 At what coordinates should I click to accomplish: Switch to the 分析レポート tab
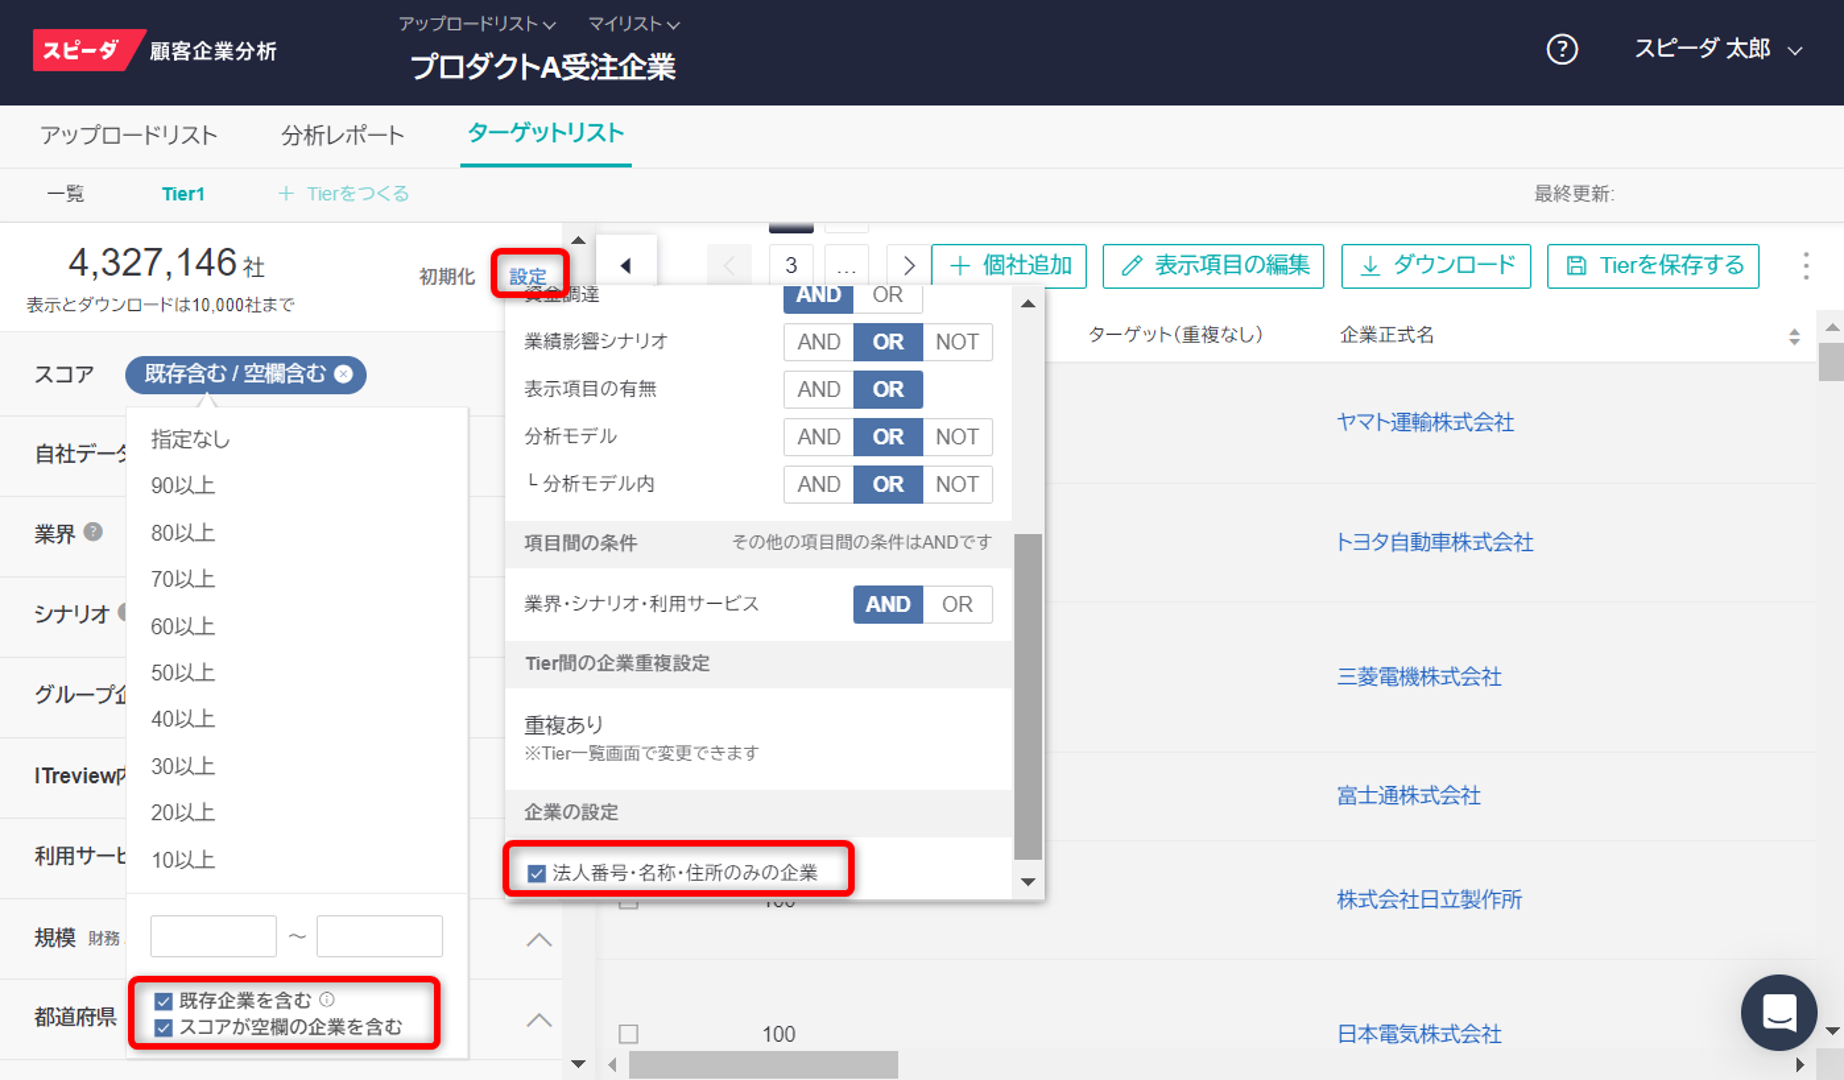[x=342, y=135]
